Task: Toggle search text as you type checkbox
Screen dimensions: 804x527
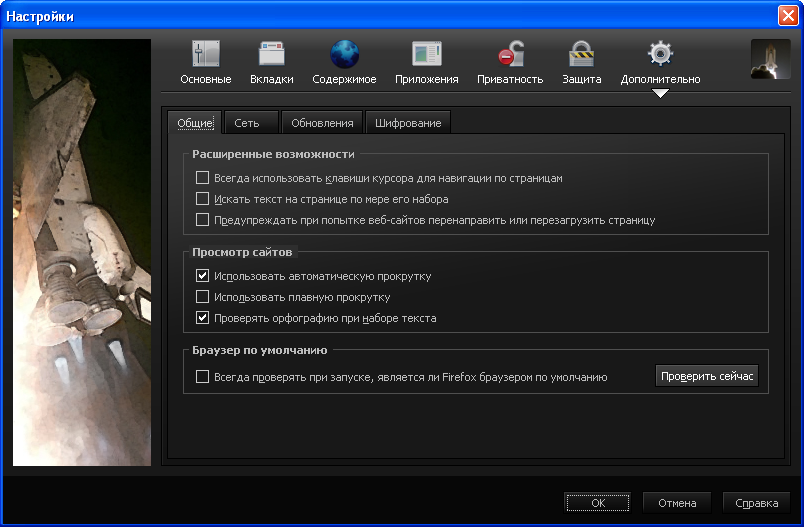Action: (x=203, y=199)
